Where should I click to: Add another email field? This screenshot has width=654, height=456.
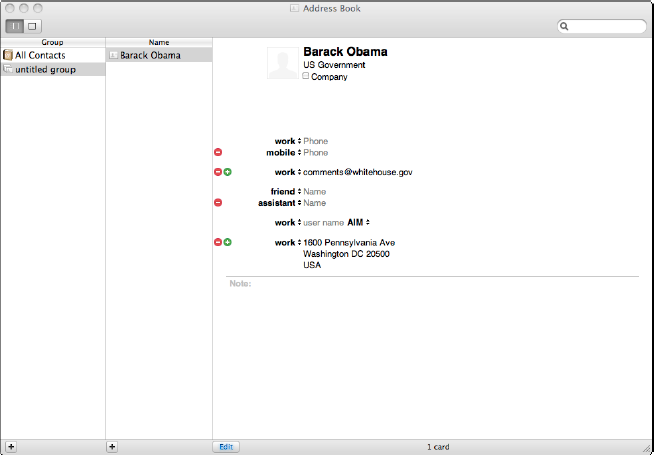[x=228, y=172]
